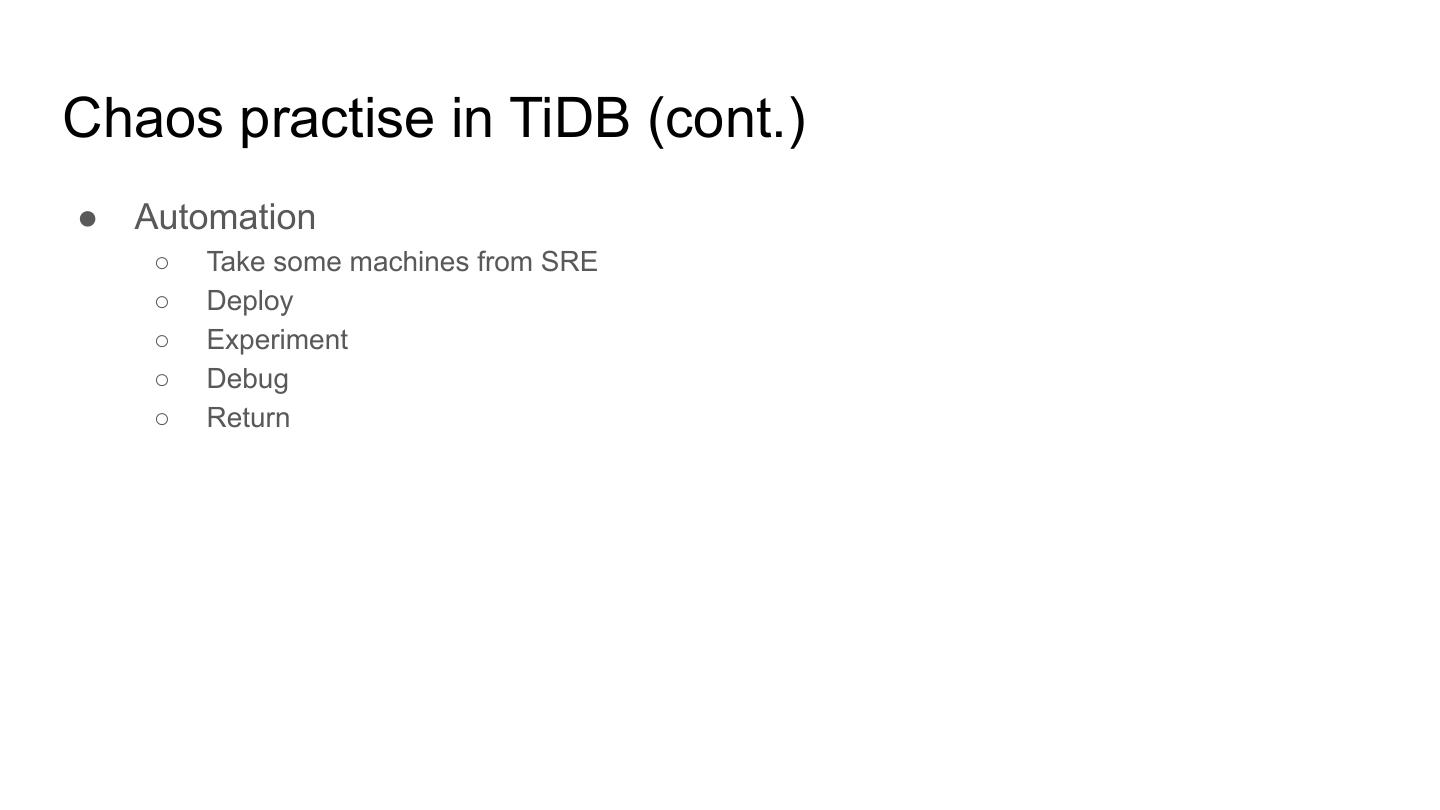
Task: Click the 'Take some machines from SRE' line
Action: point(401,262)
